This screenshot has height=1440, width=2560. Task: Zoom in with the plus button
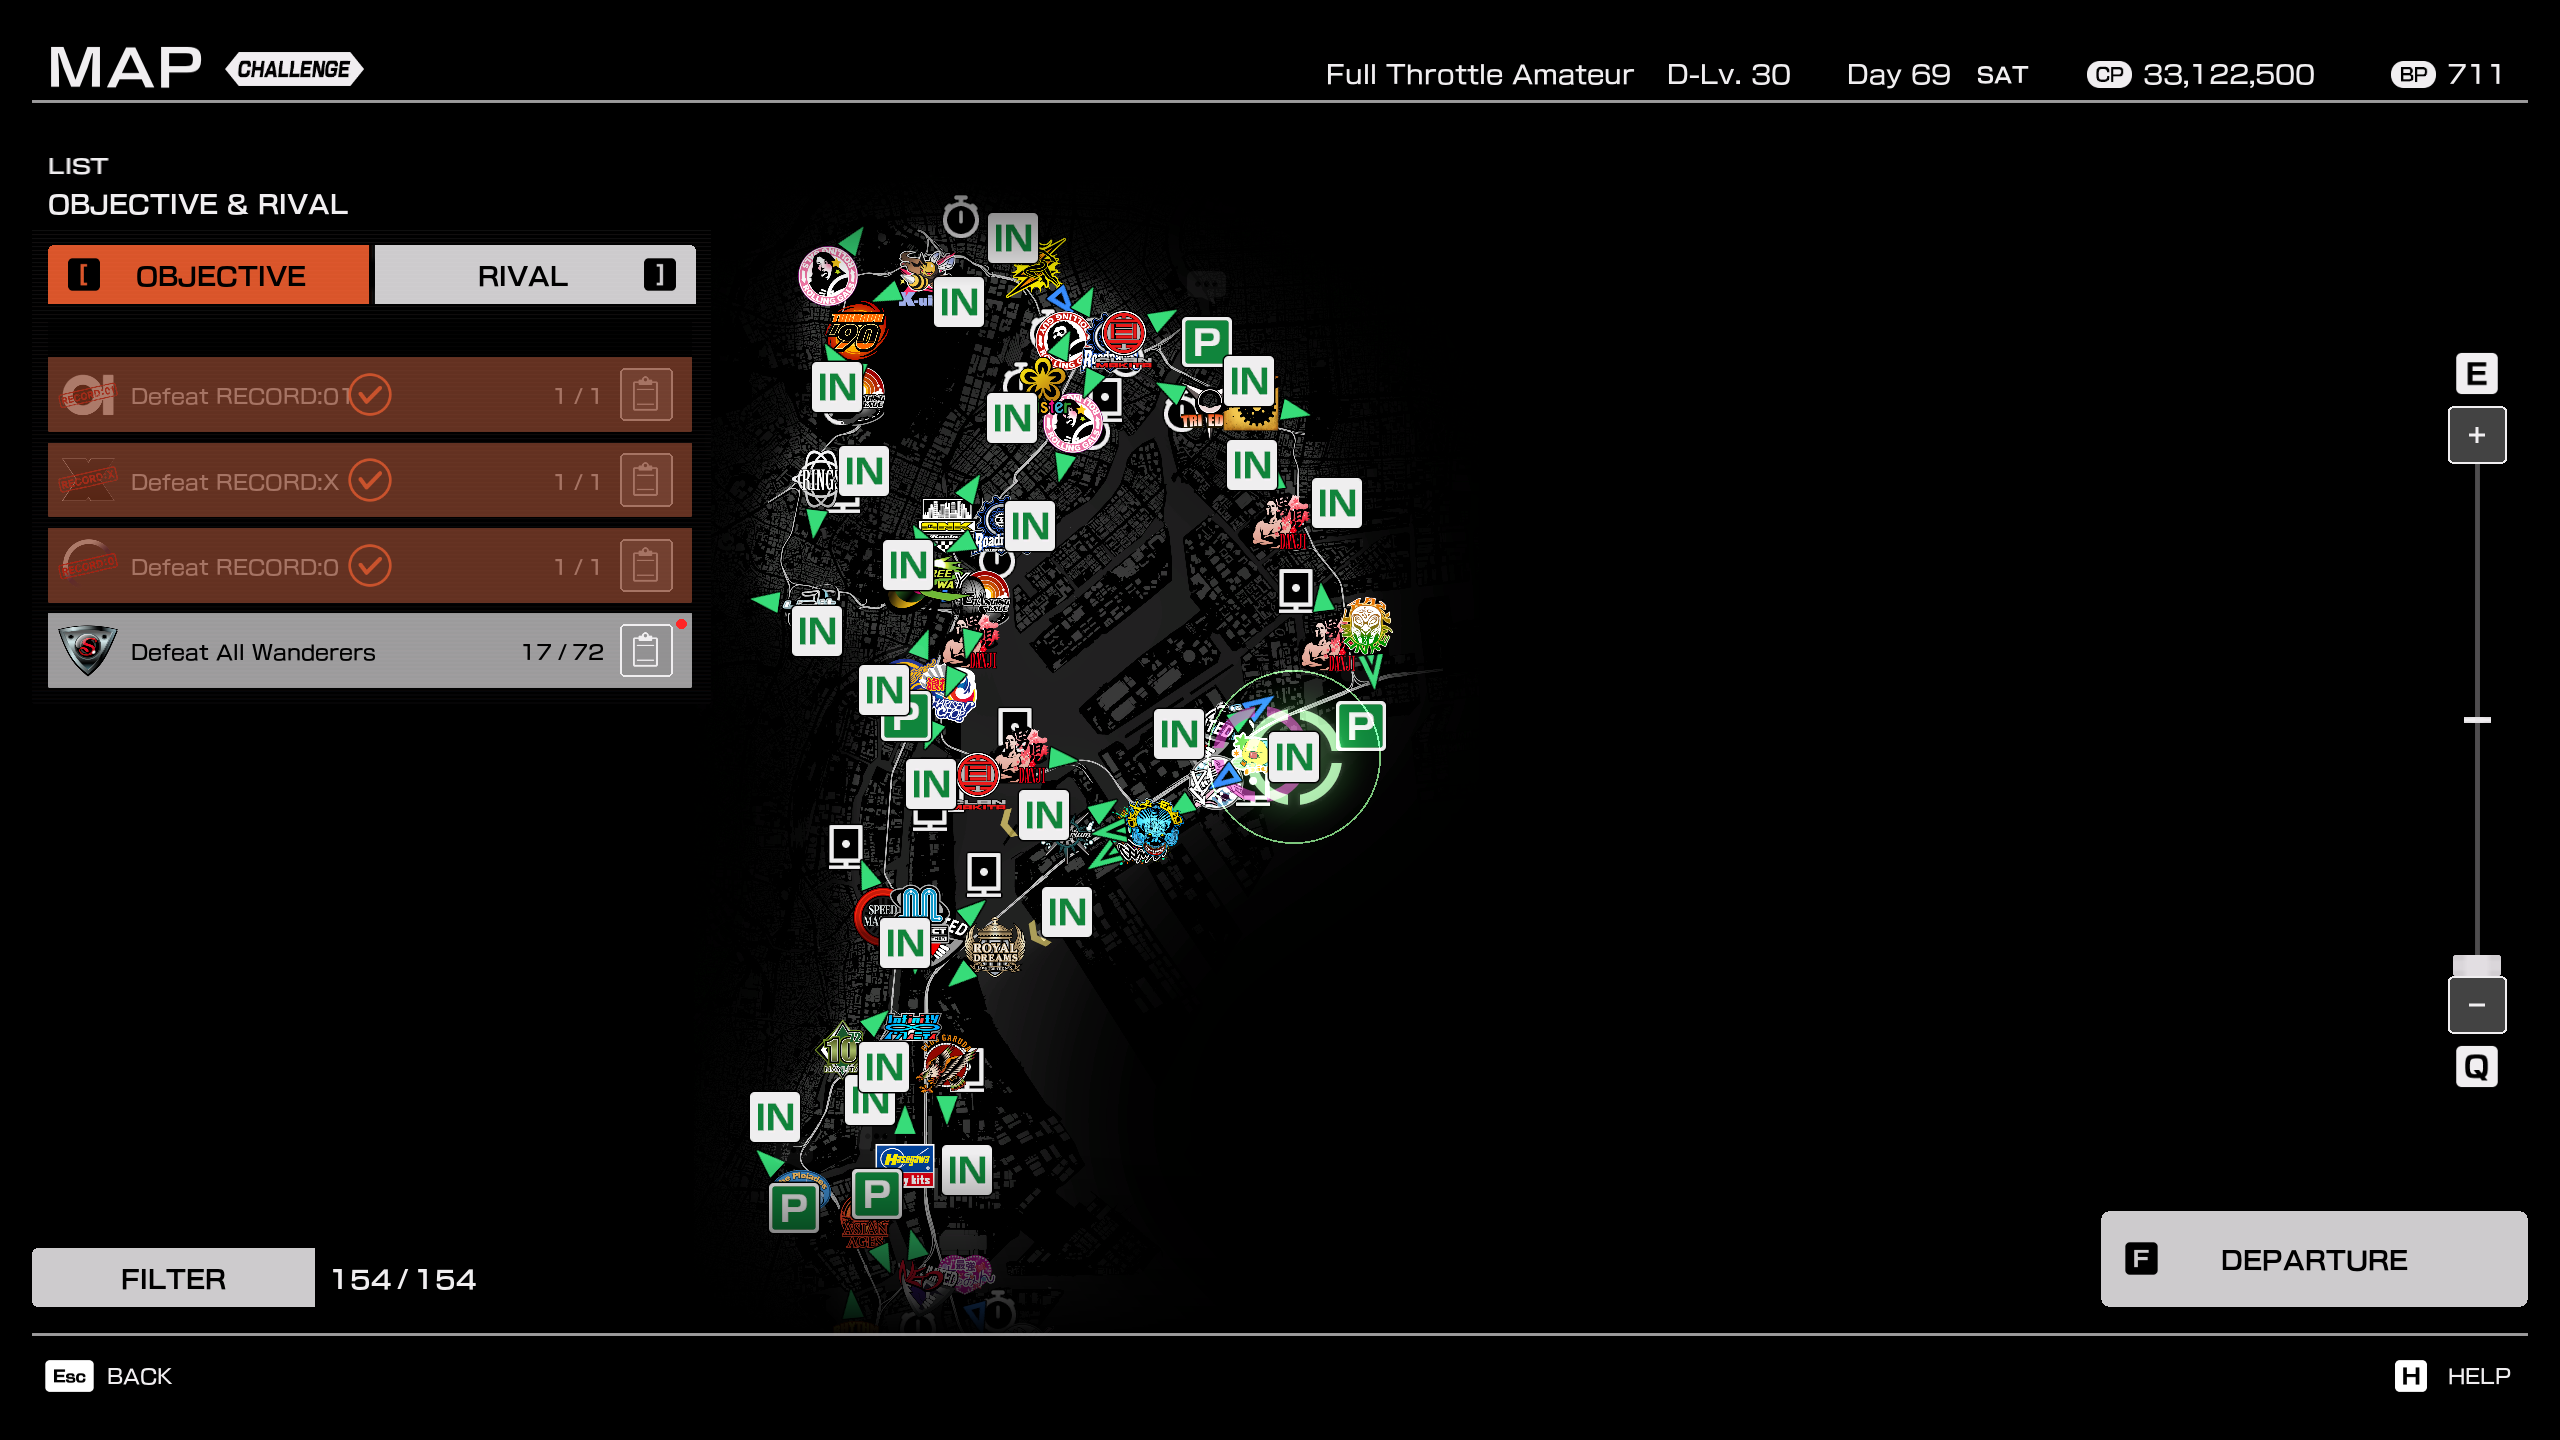point(2476,436)
